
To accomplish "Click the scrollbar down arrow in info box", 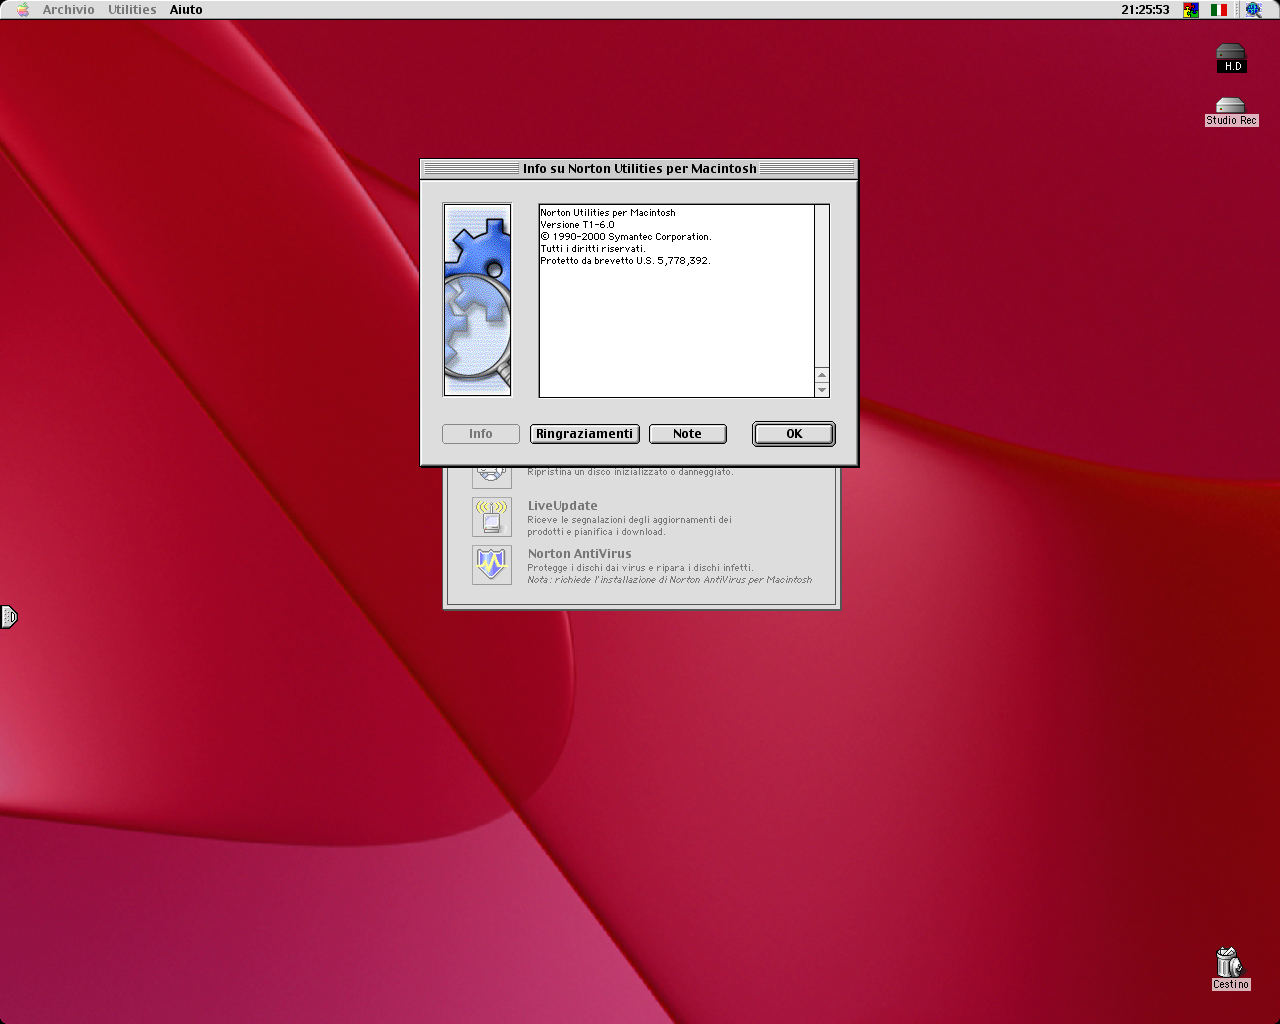I will 822,390.
